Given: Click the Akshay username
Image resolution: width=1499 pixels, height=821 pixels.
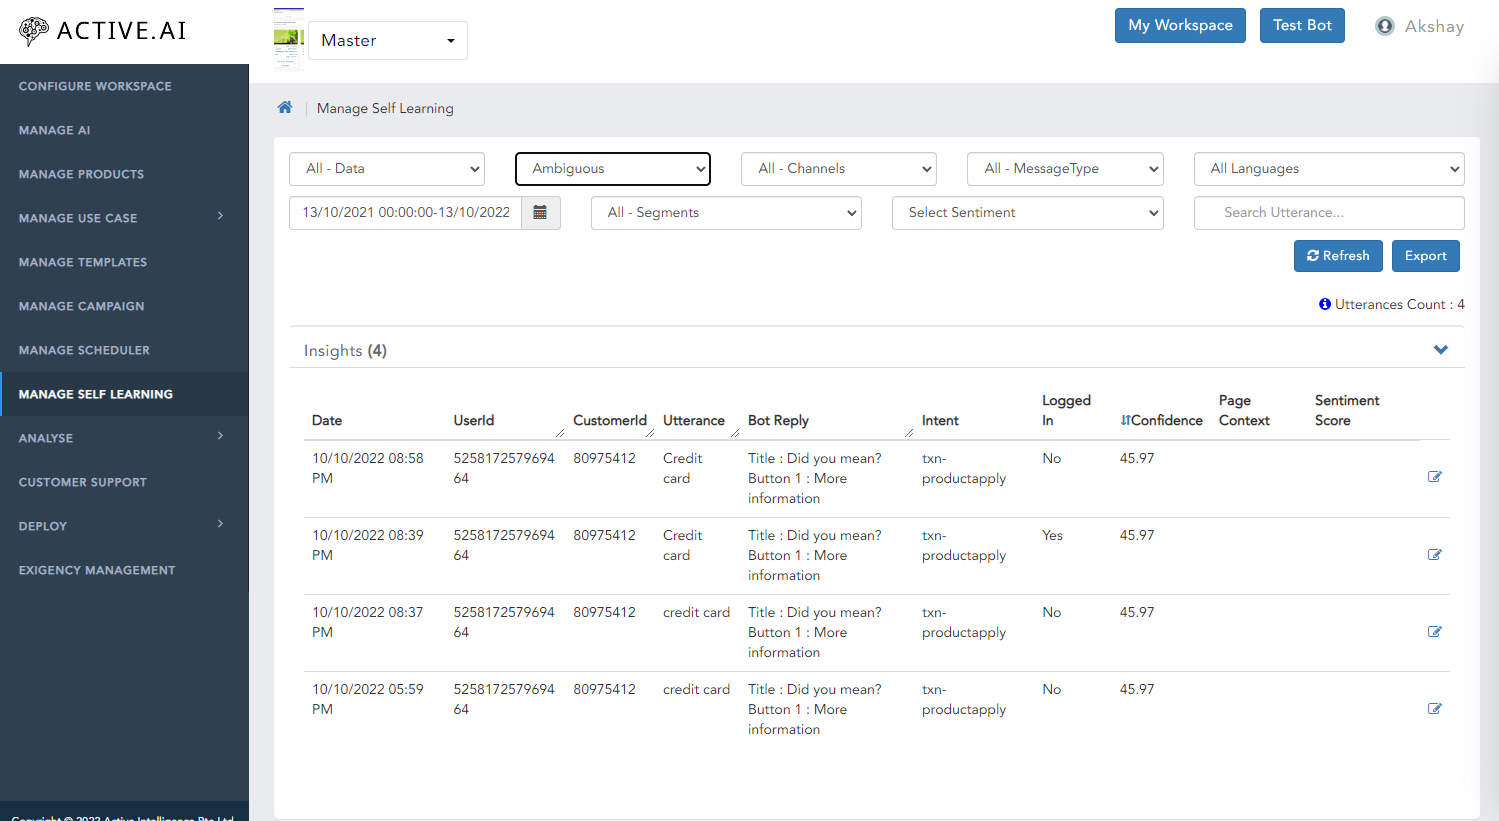Looking at the screenshot, I should (x=1434, y=26).
